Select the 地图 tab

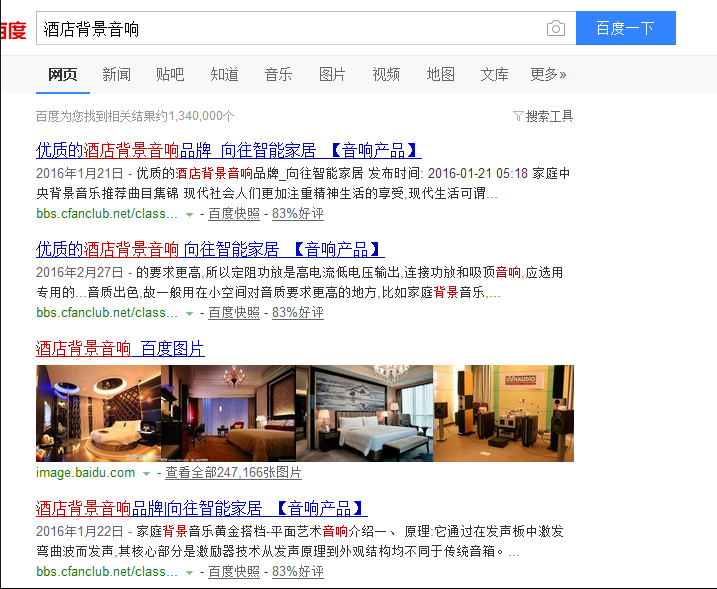click(x=440, y=74)
